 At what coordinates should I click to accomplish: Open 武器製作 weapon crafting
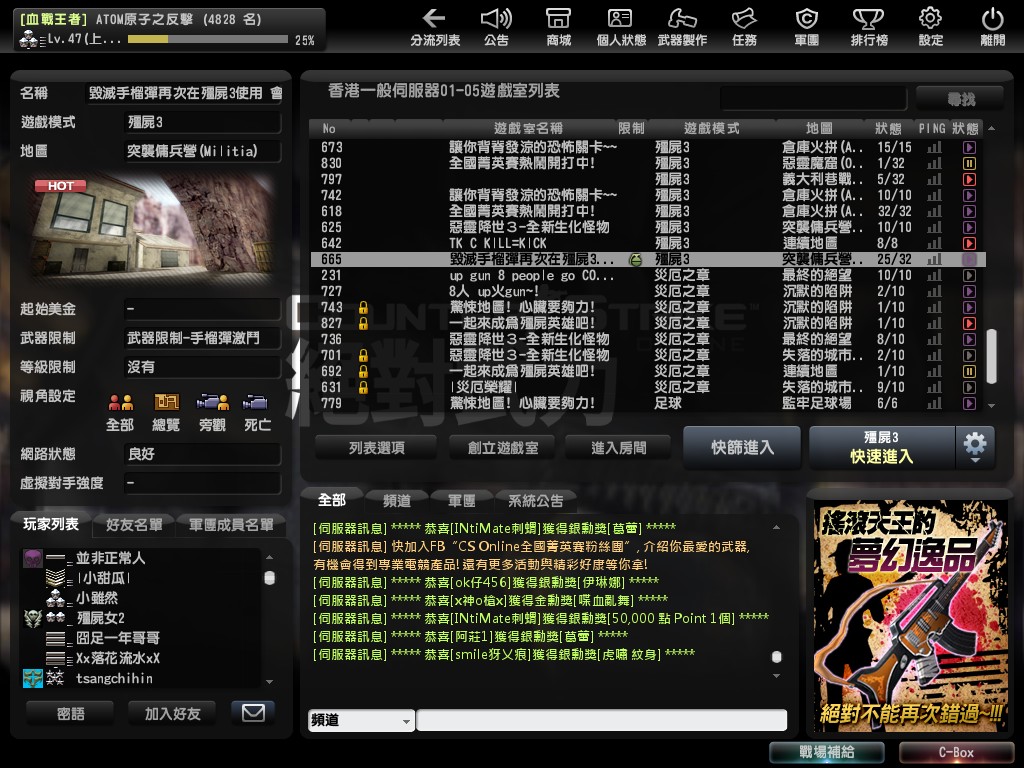[682, 27]
